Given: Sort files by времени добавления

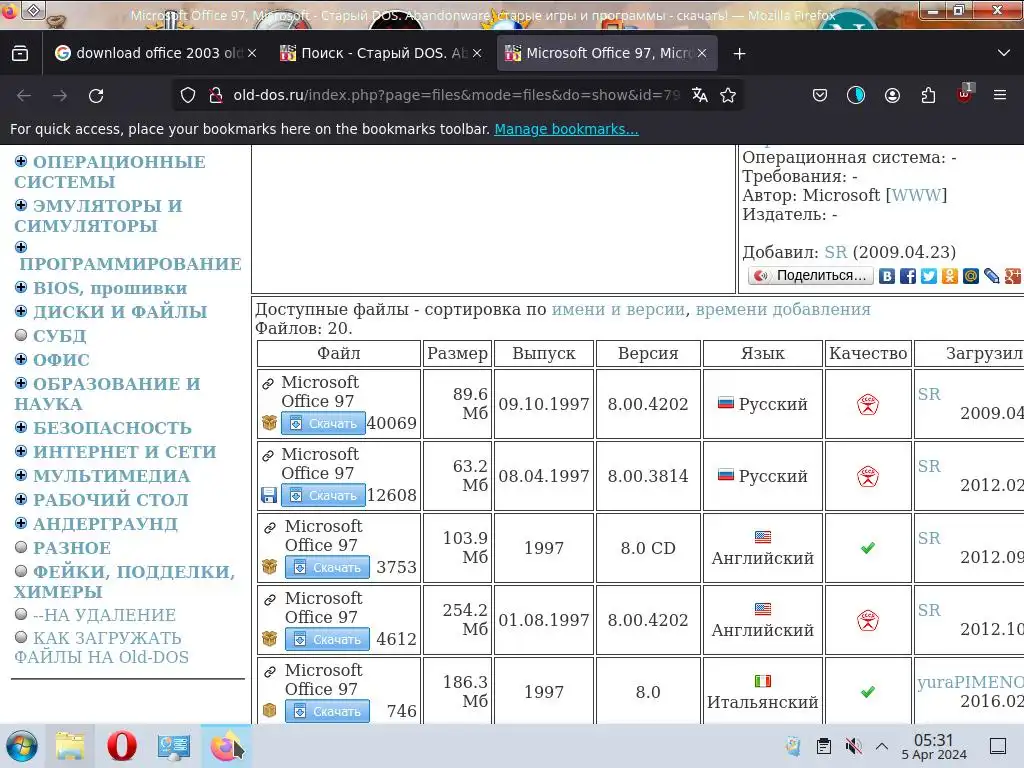Looking at the screenshot, I should point(783,310).
